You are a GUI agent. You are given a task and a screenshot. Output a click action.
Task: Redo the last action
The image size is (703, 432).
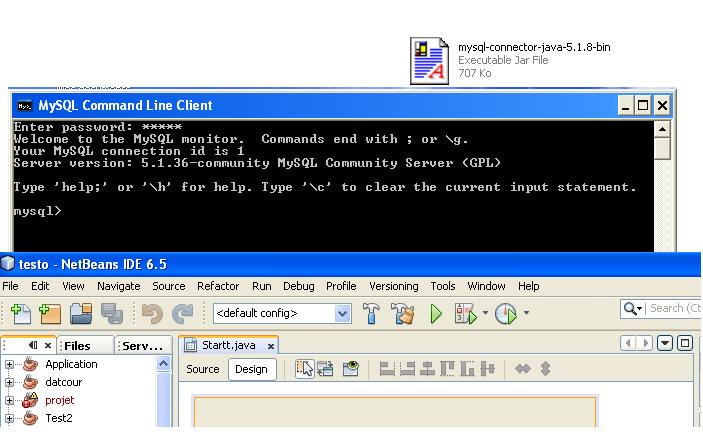coord(182,313)
